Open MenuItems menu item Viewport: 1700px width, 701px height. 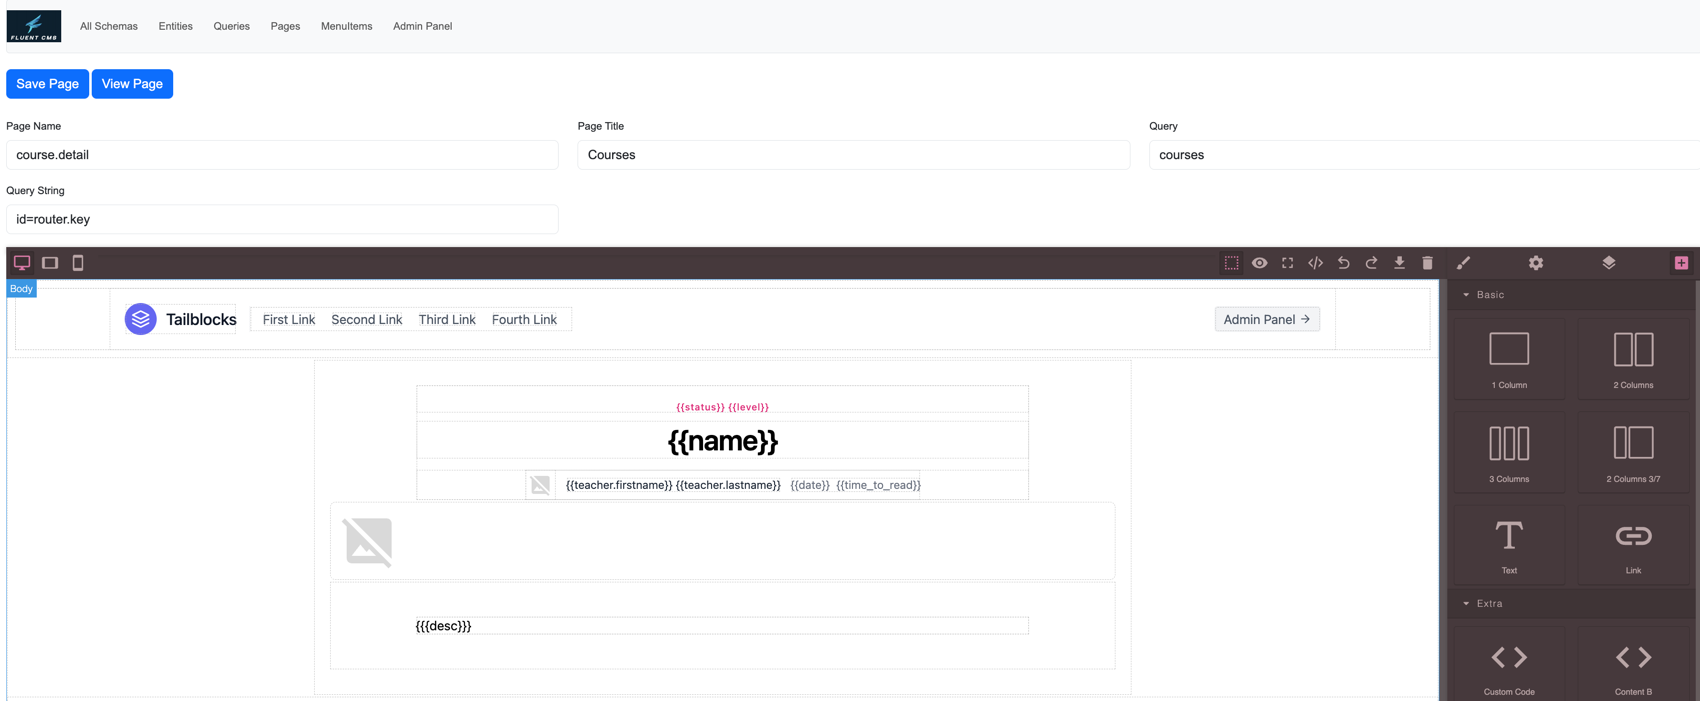(346, 26)
